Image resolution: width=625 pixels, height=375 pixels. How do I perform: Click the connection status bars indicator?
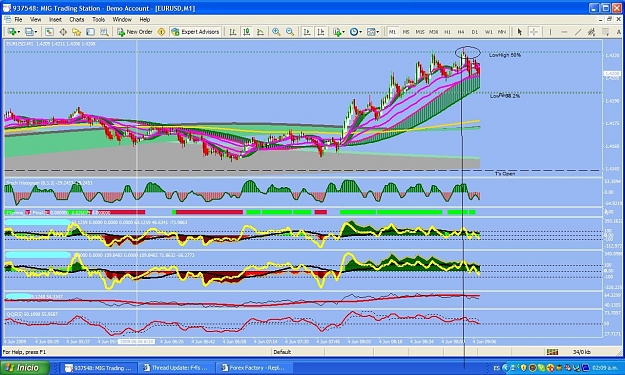click(x=552, y=352)
